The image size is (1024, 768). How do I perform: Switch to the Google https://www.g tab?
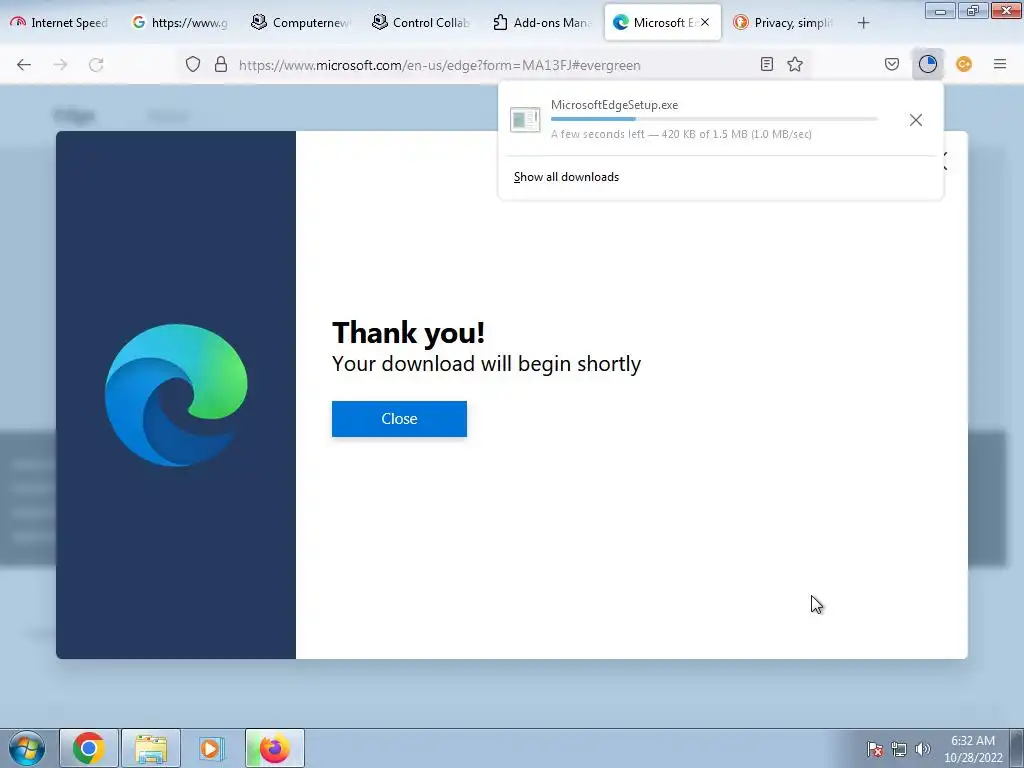click(180, 23)
